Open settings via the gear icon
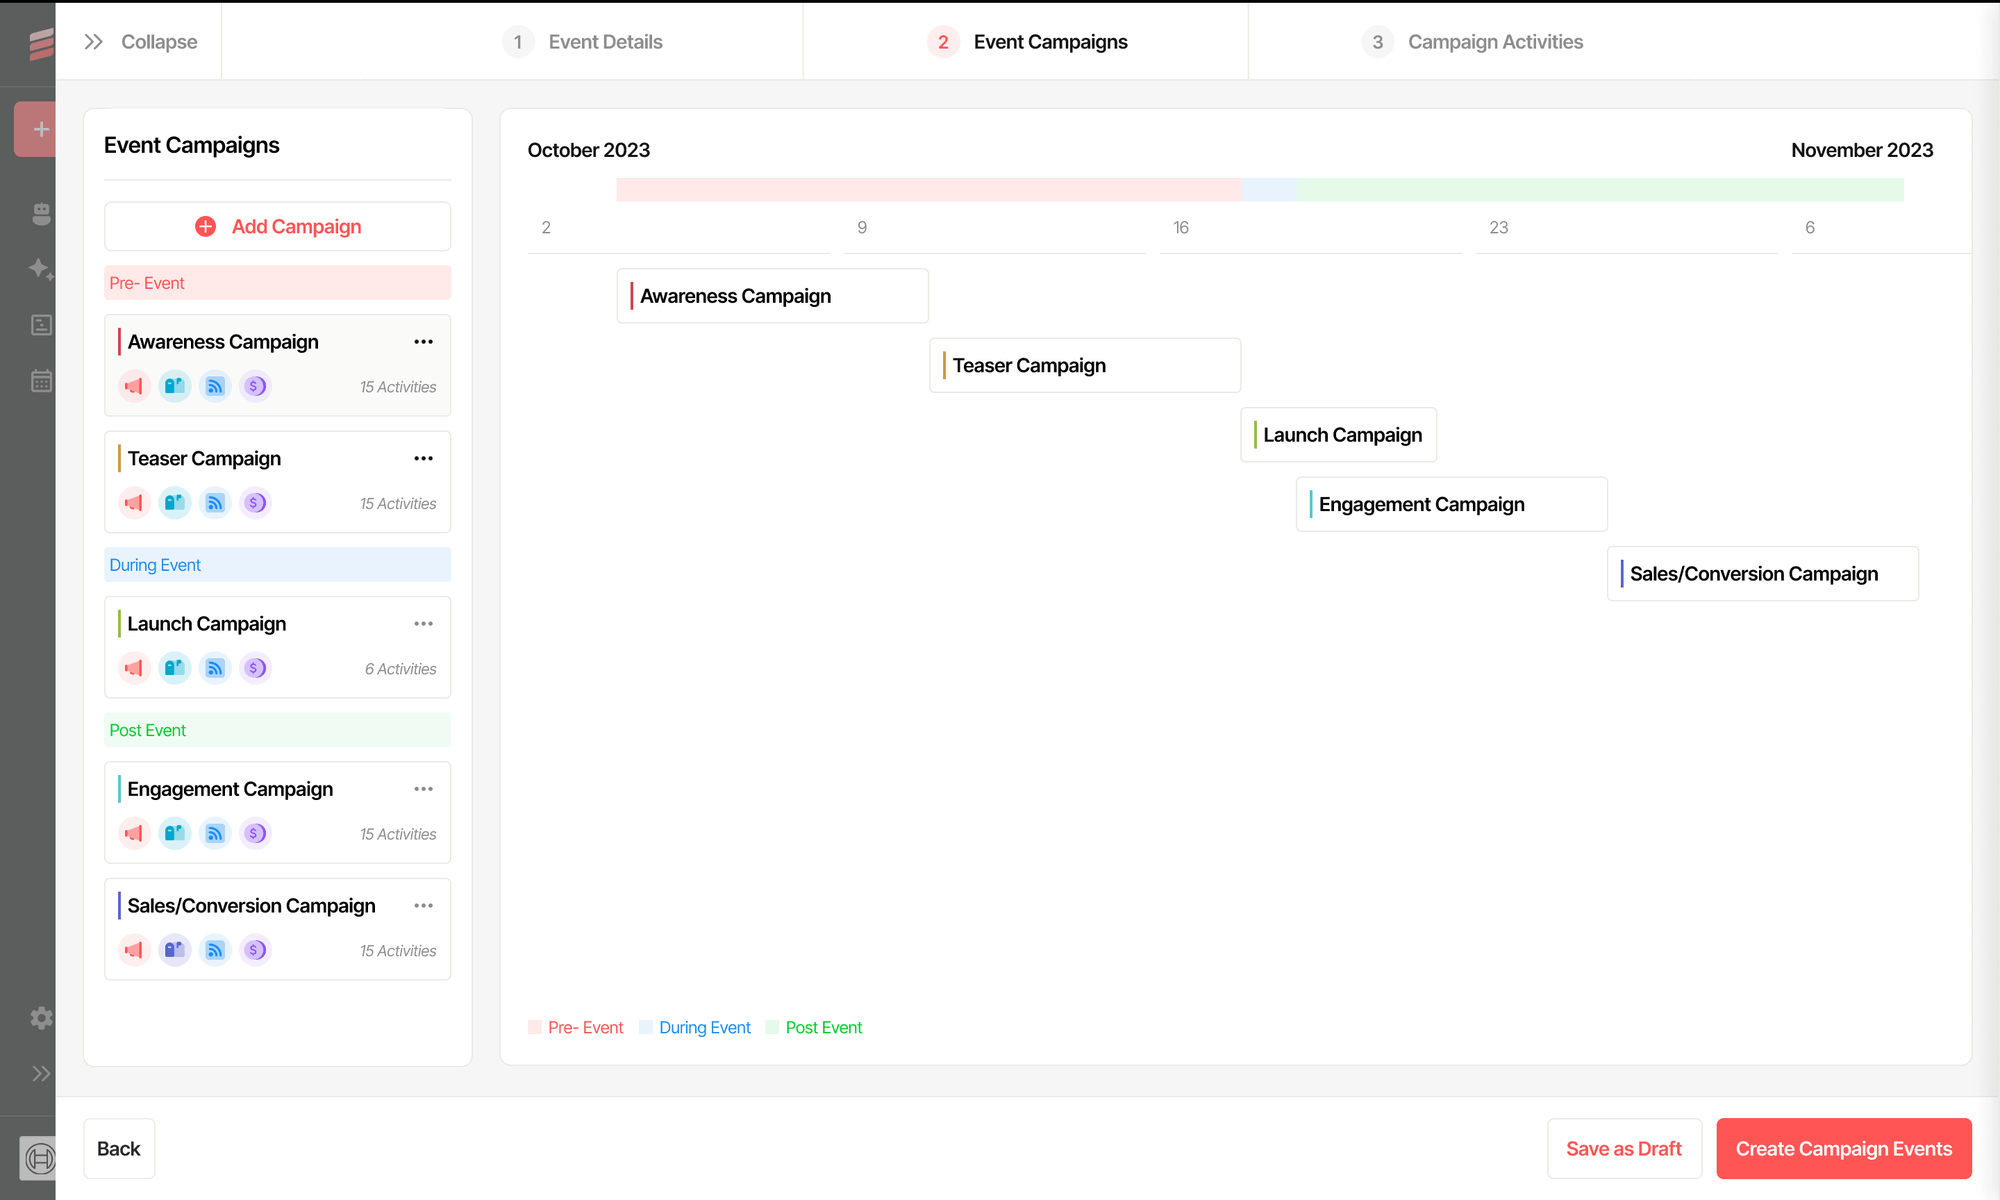2000x1200 pixels. pos(41,1018)
